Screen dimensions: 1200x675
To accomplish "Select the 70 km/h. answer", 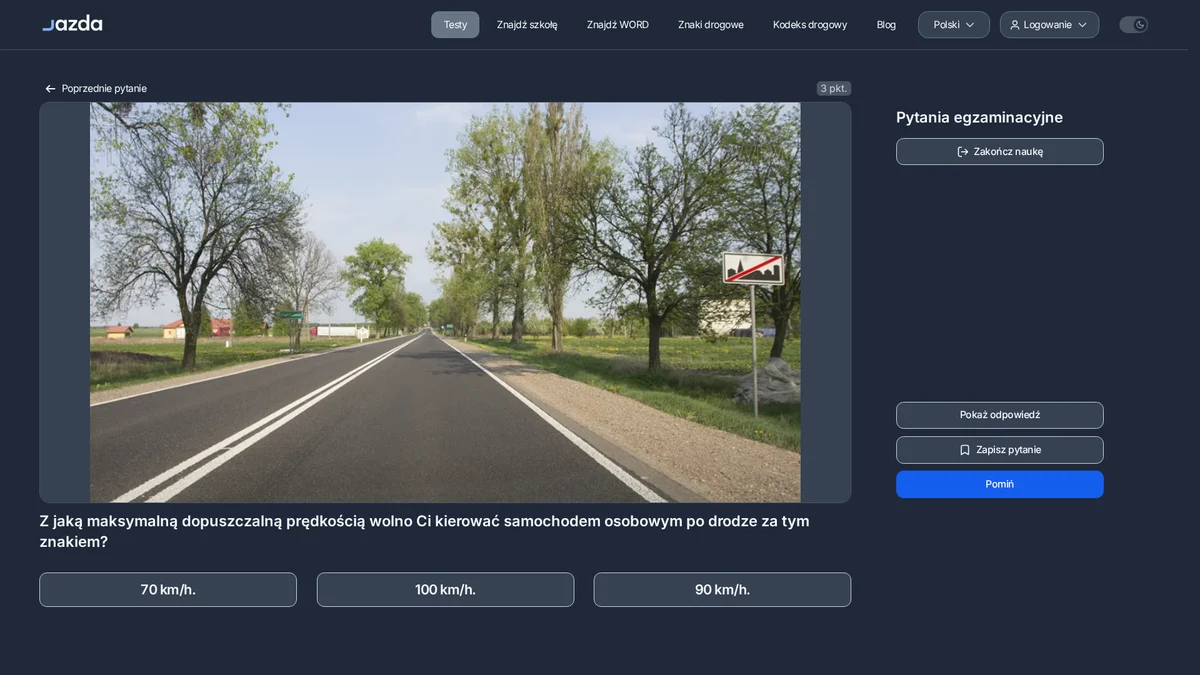I will [x=168, y=590].
